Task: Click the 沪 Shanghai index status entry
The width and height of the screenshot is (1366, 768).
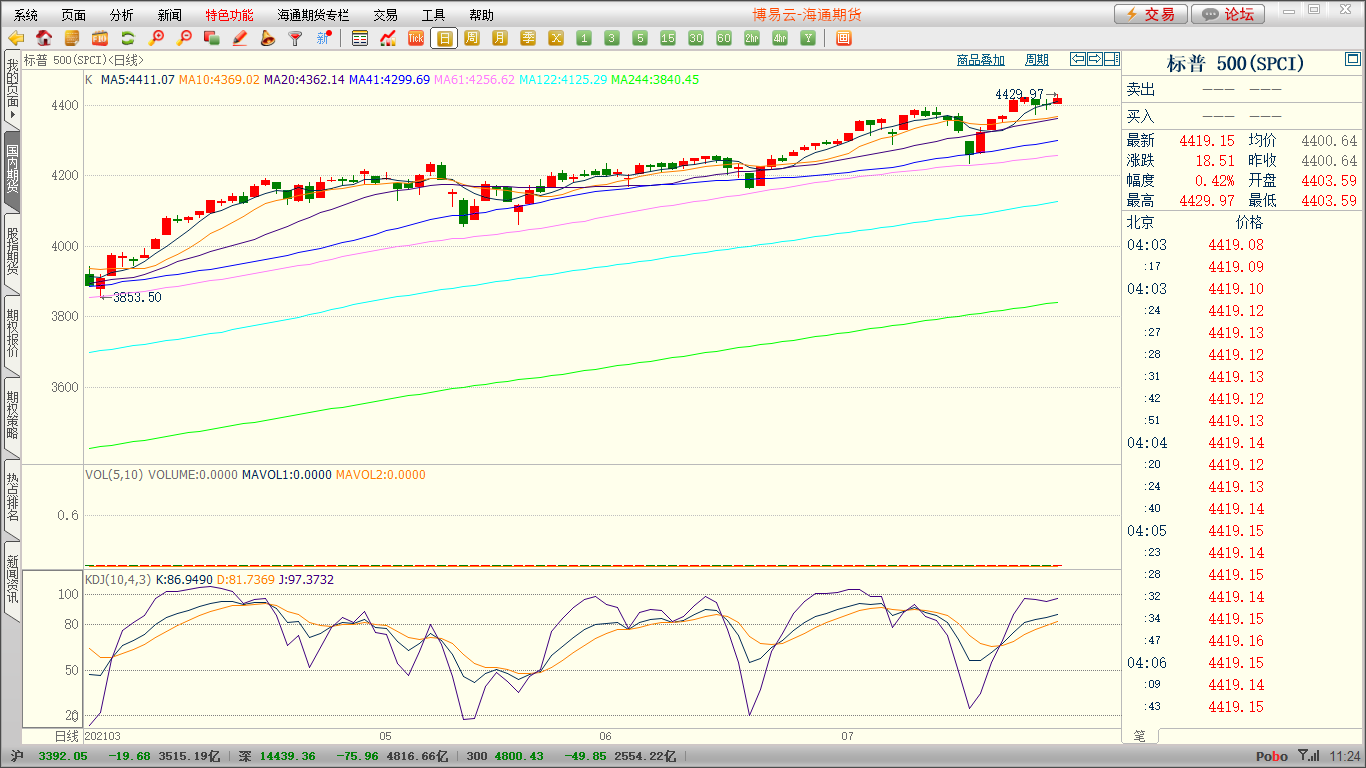Action: pos(114,756)
